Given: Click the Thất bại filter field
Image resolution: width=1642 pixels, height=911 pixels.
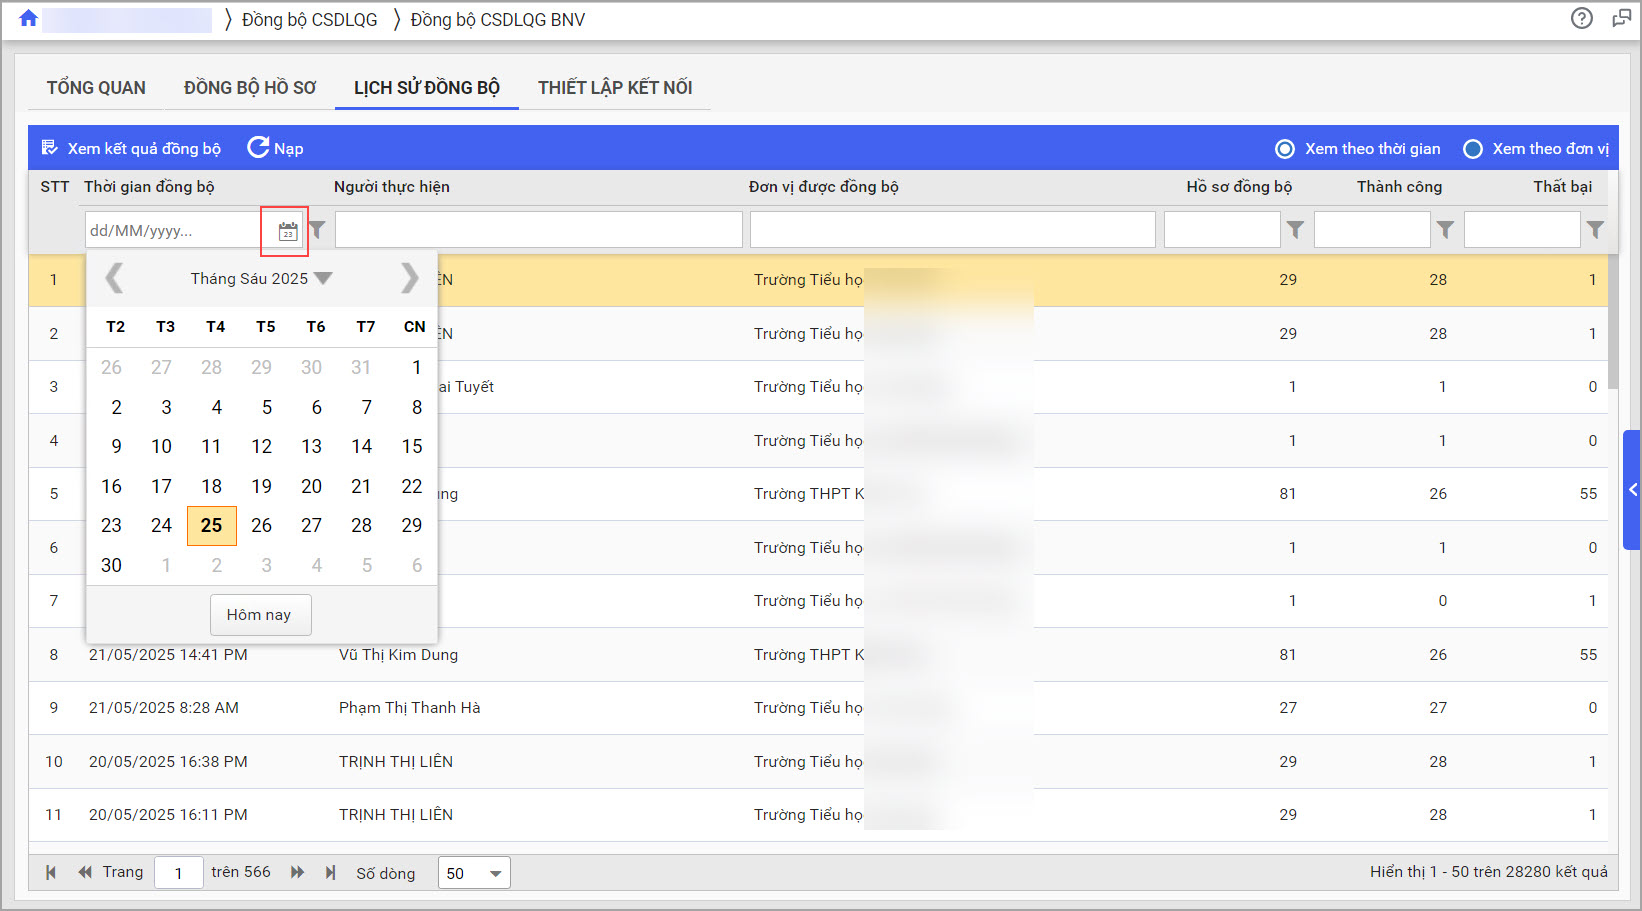Looking at the screenshot, I should pyautogui.click(x=1522, y=230).
